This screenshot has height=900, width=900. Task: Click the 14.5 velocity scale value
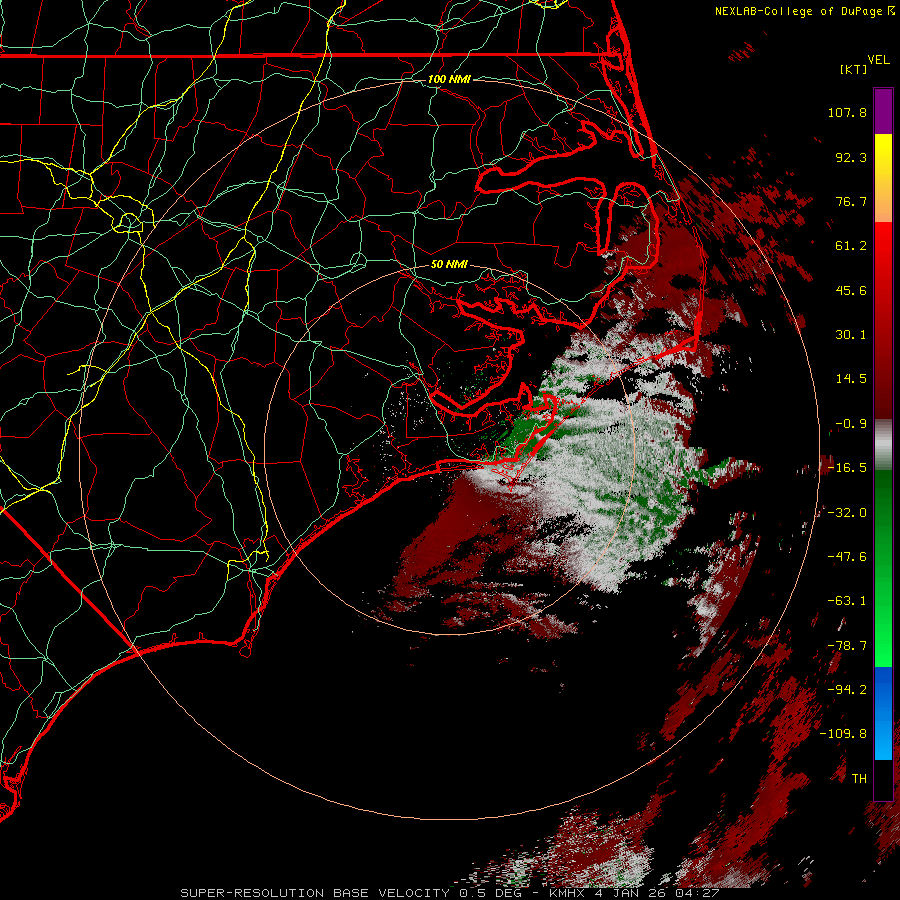pyautogui.click(x=851, y=379)
